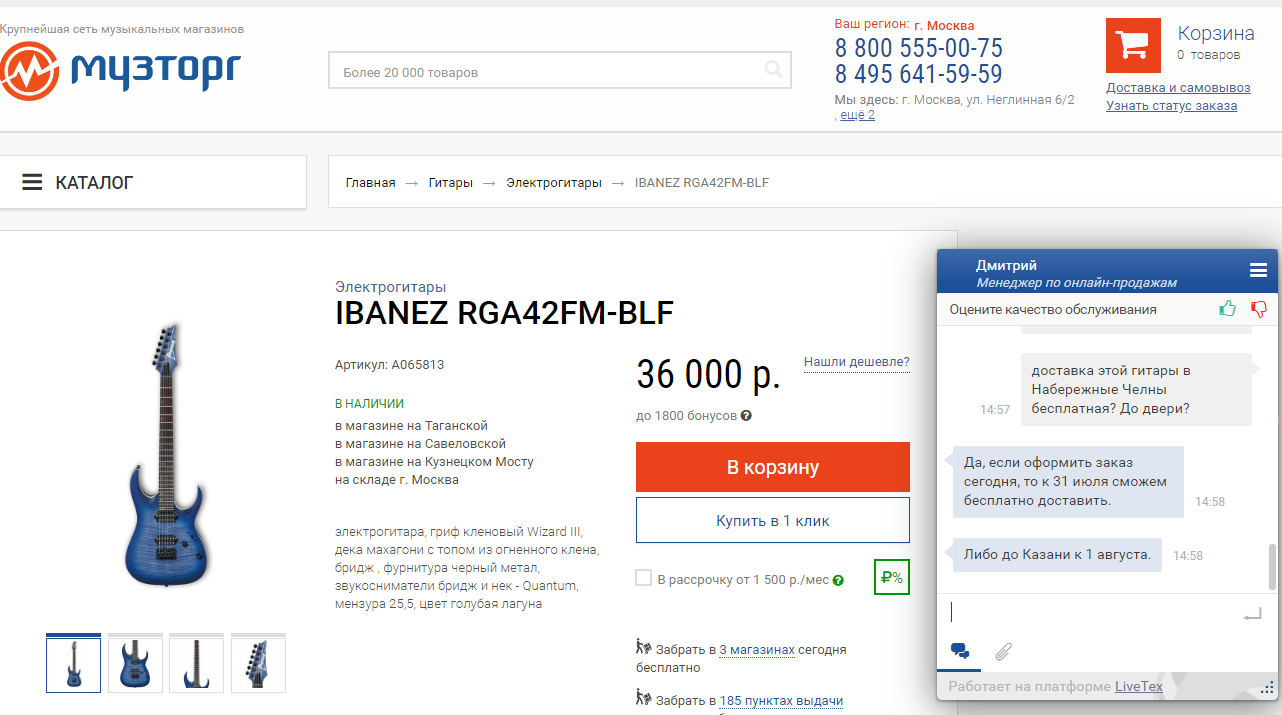1282x715 pixels.
Task: Click the attach file paperclip icon
Action: click(x=1003, y=652)
